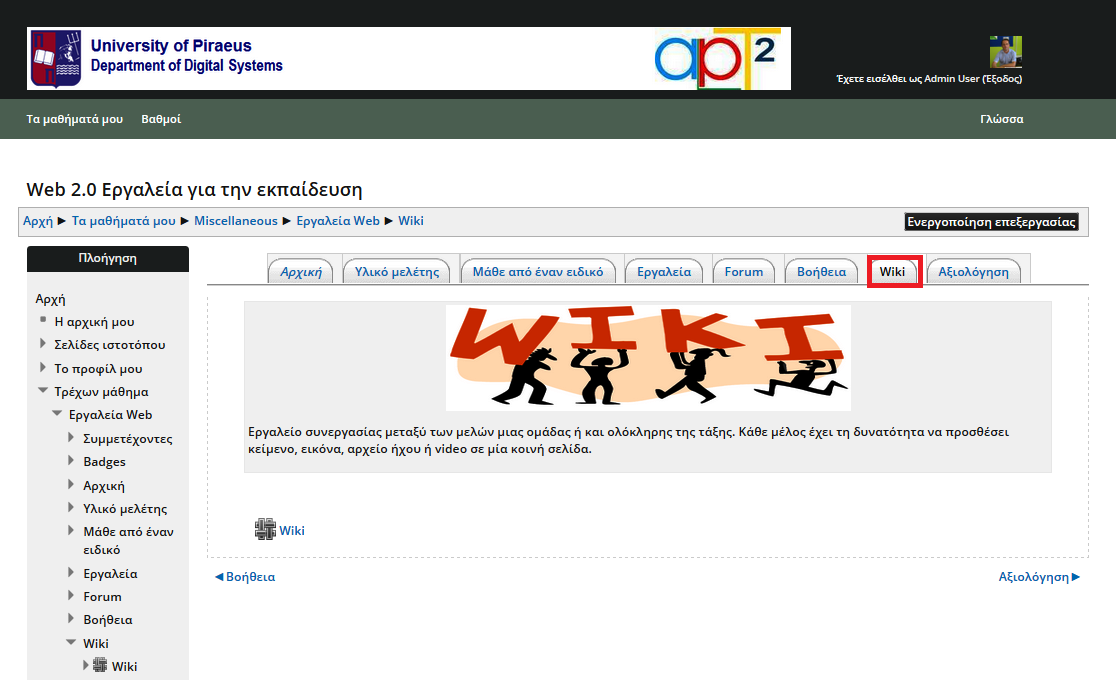Click the Wiki activity icon in content area

[x=265, y=529]
